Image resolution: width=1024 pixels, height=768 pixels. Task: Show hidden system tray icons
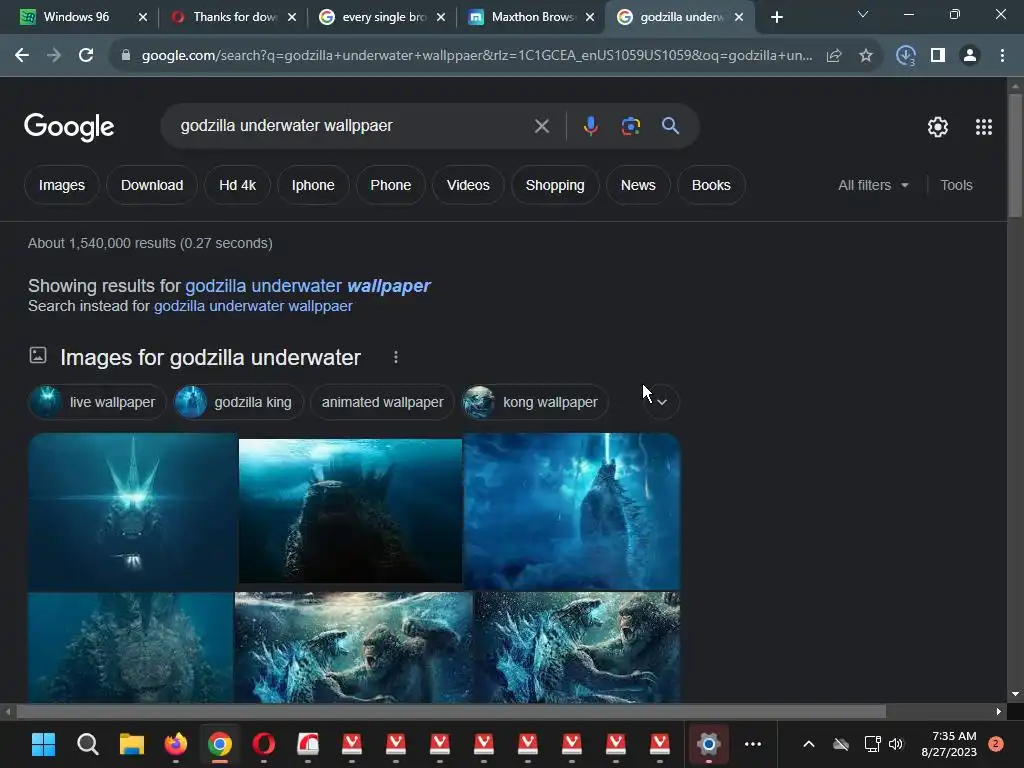pyautogui.click(x=808, y=744)
